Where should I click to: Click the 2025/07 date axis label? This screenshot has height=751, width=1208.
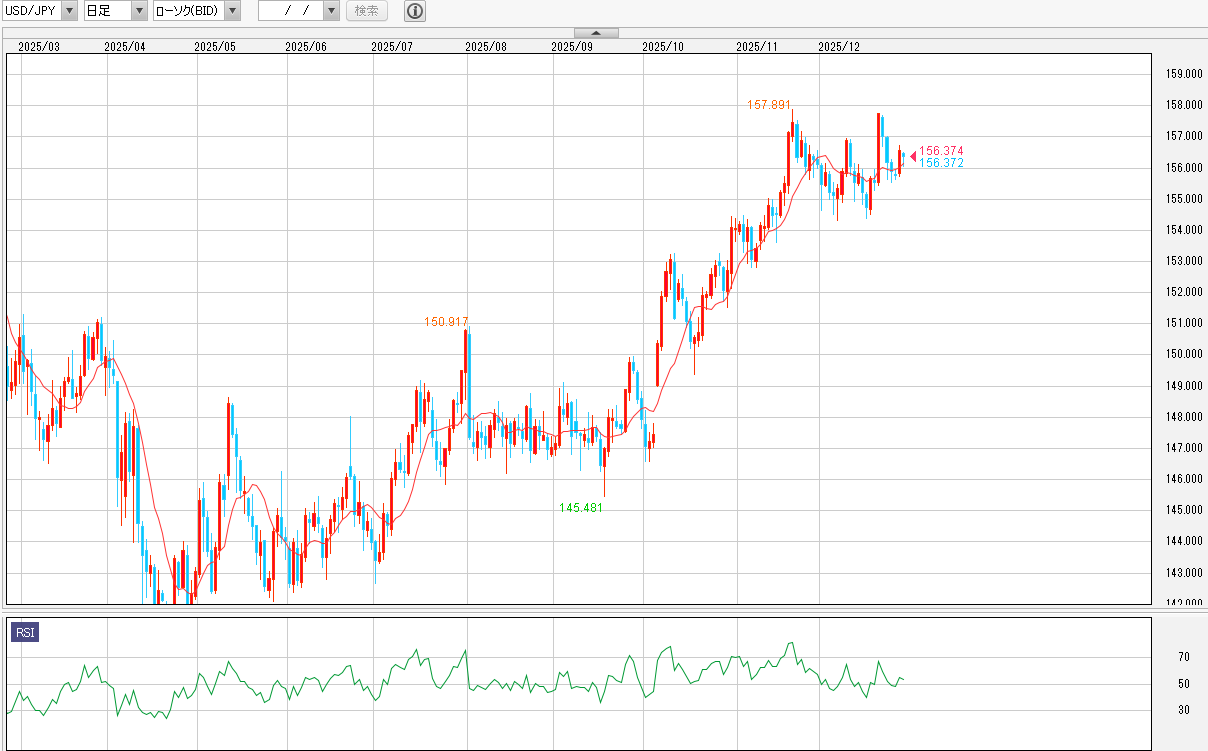pyautogui.click(x=392, y=46)
